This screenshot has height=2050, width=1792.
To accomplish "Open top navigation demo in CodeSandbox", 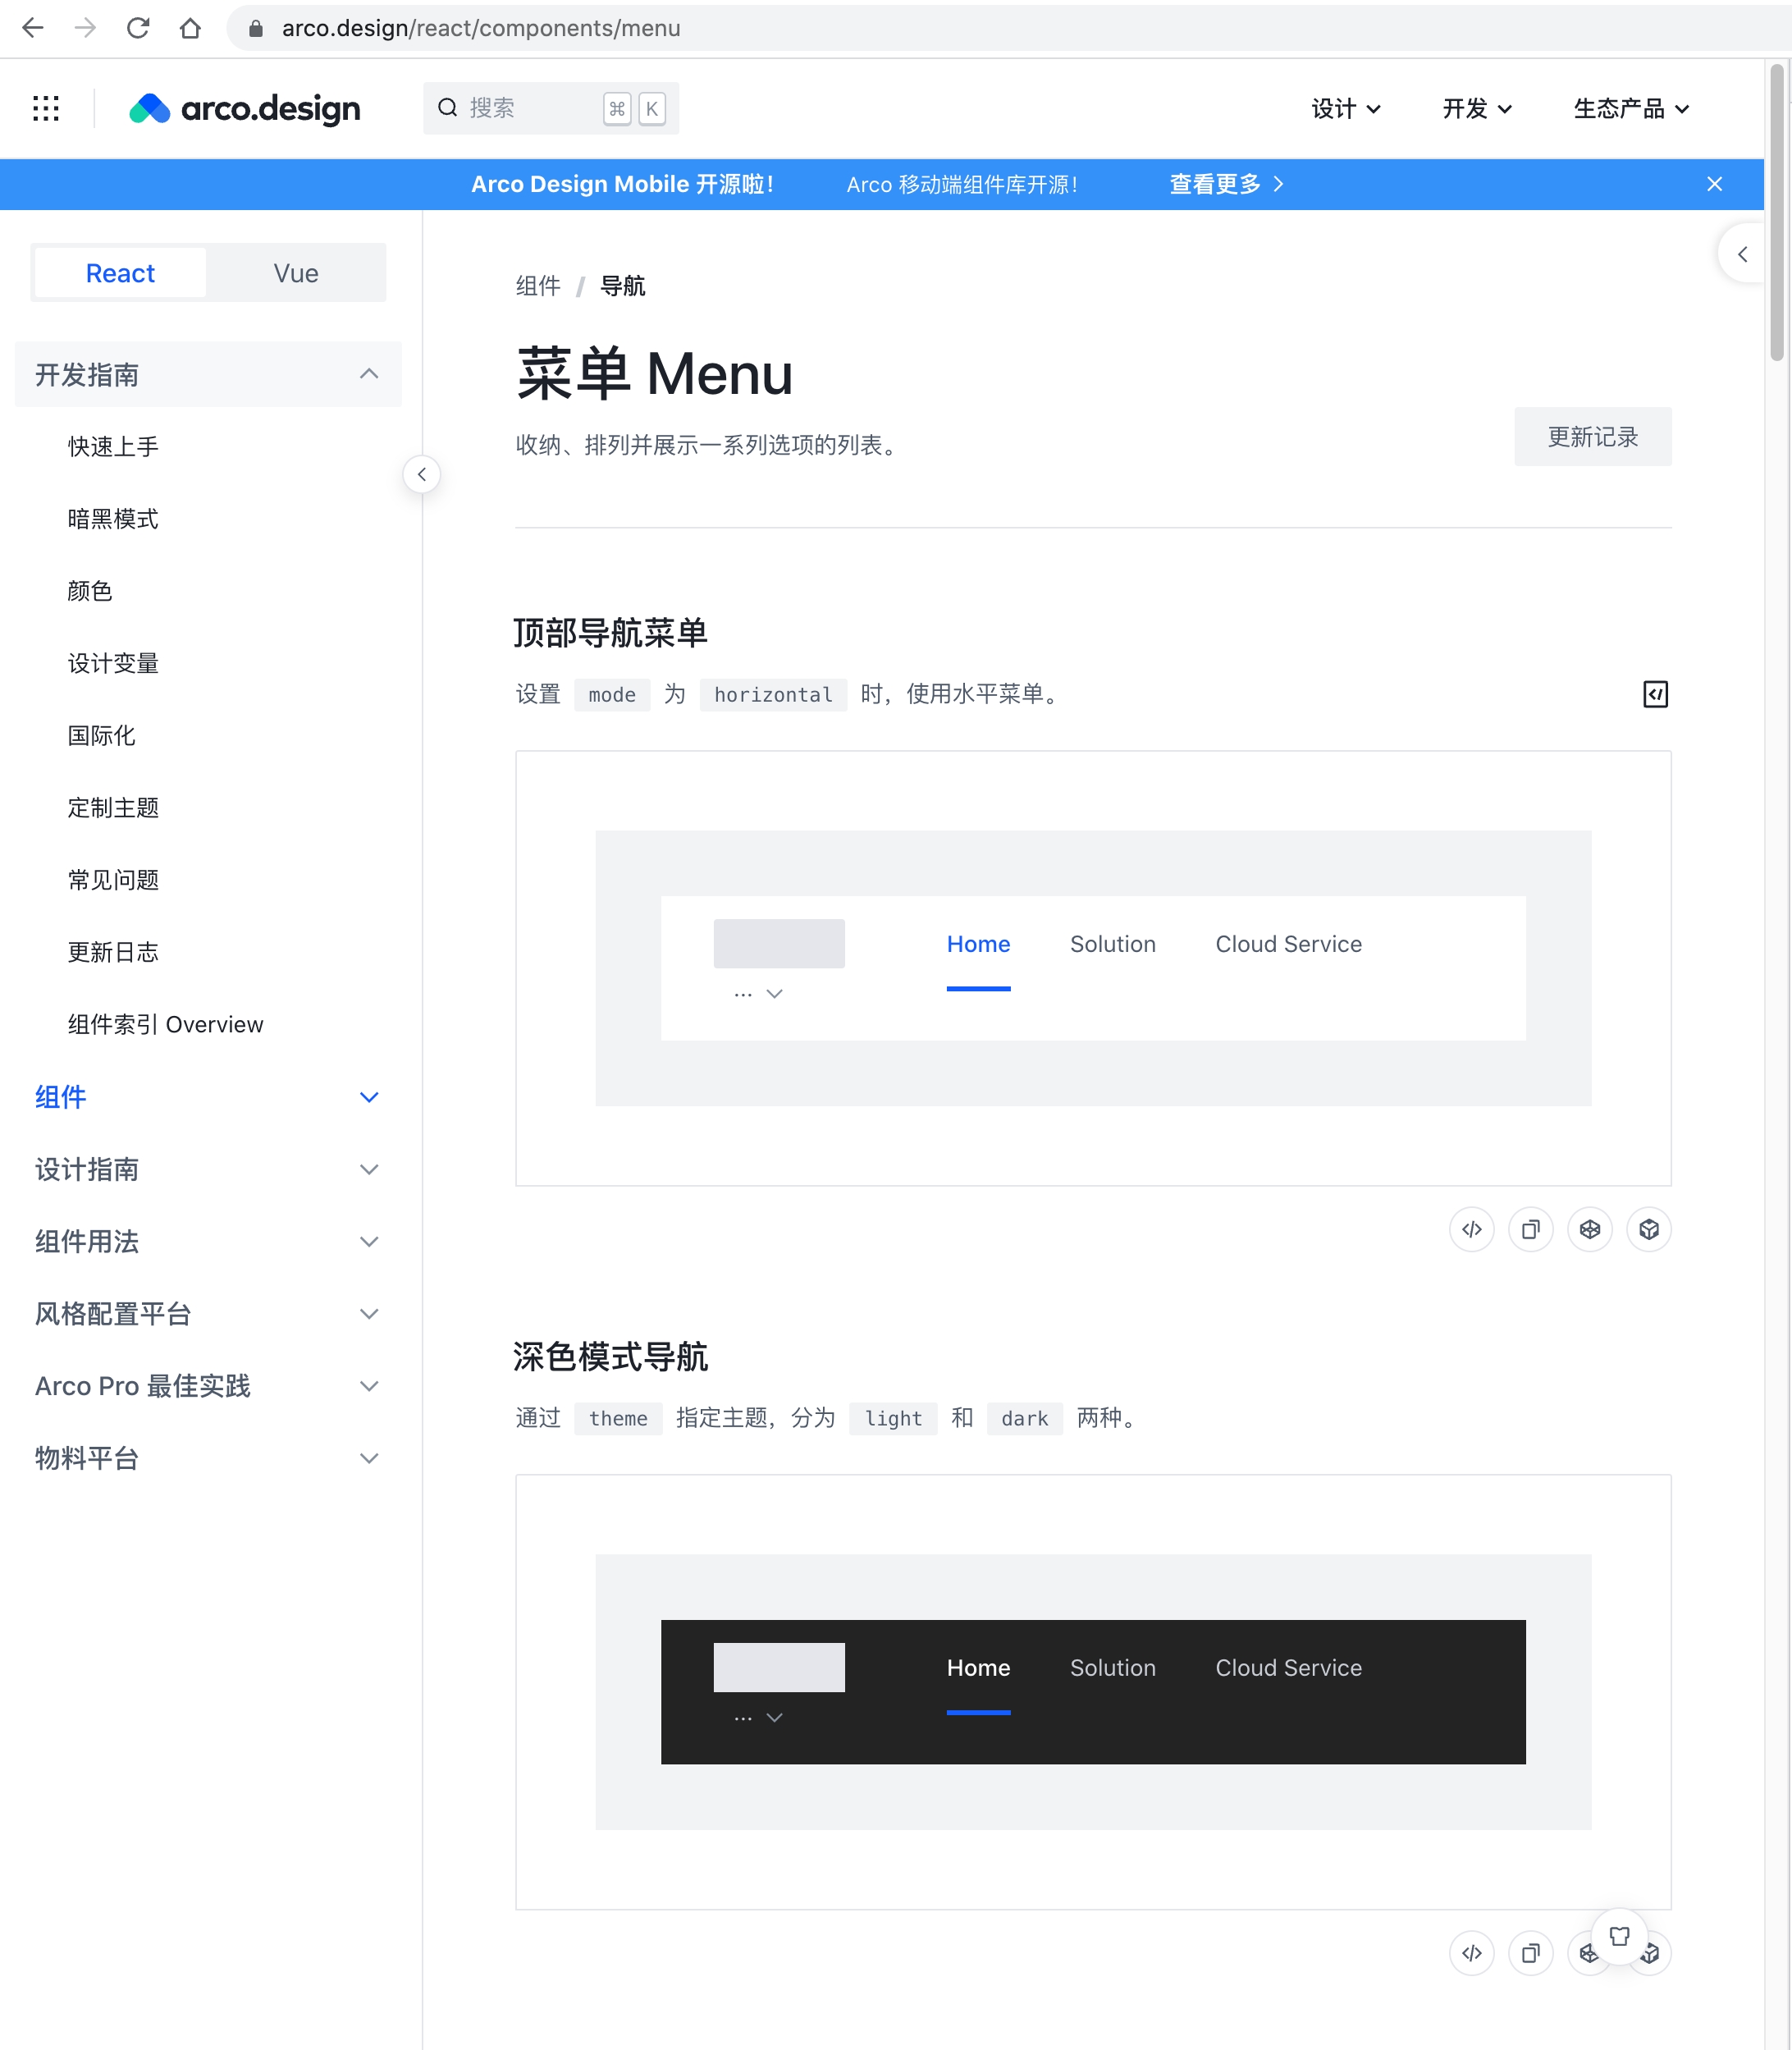I will [x=1648, y=1229].
